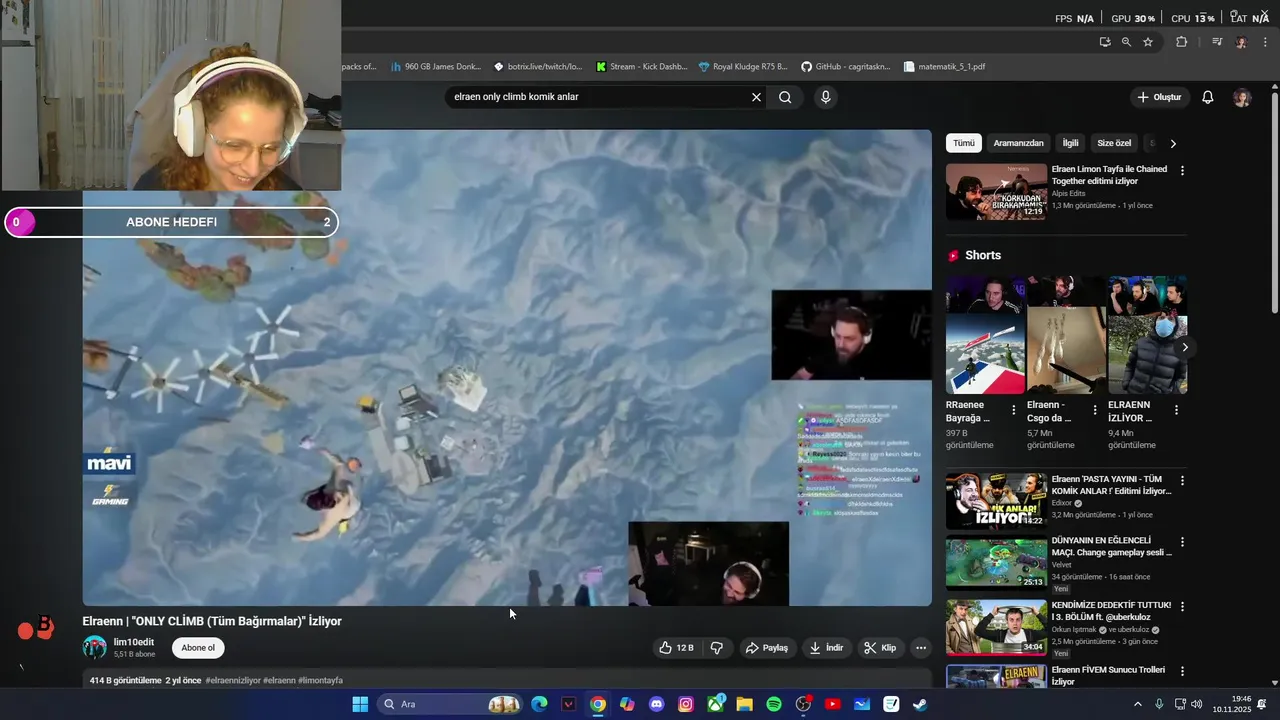Open options for Elraenn Csgo short
This screenshot has height=720, width=1280.
(x=1095, y=410)
